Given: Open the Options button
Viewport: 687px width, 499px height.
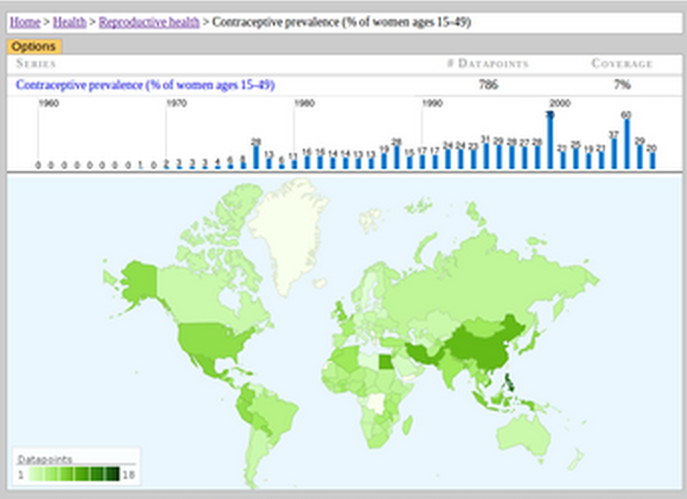Looking at the screenshot, I should click(34, 46).
